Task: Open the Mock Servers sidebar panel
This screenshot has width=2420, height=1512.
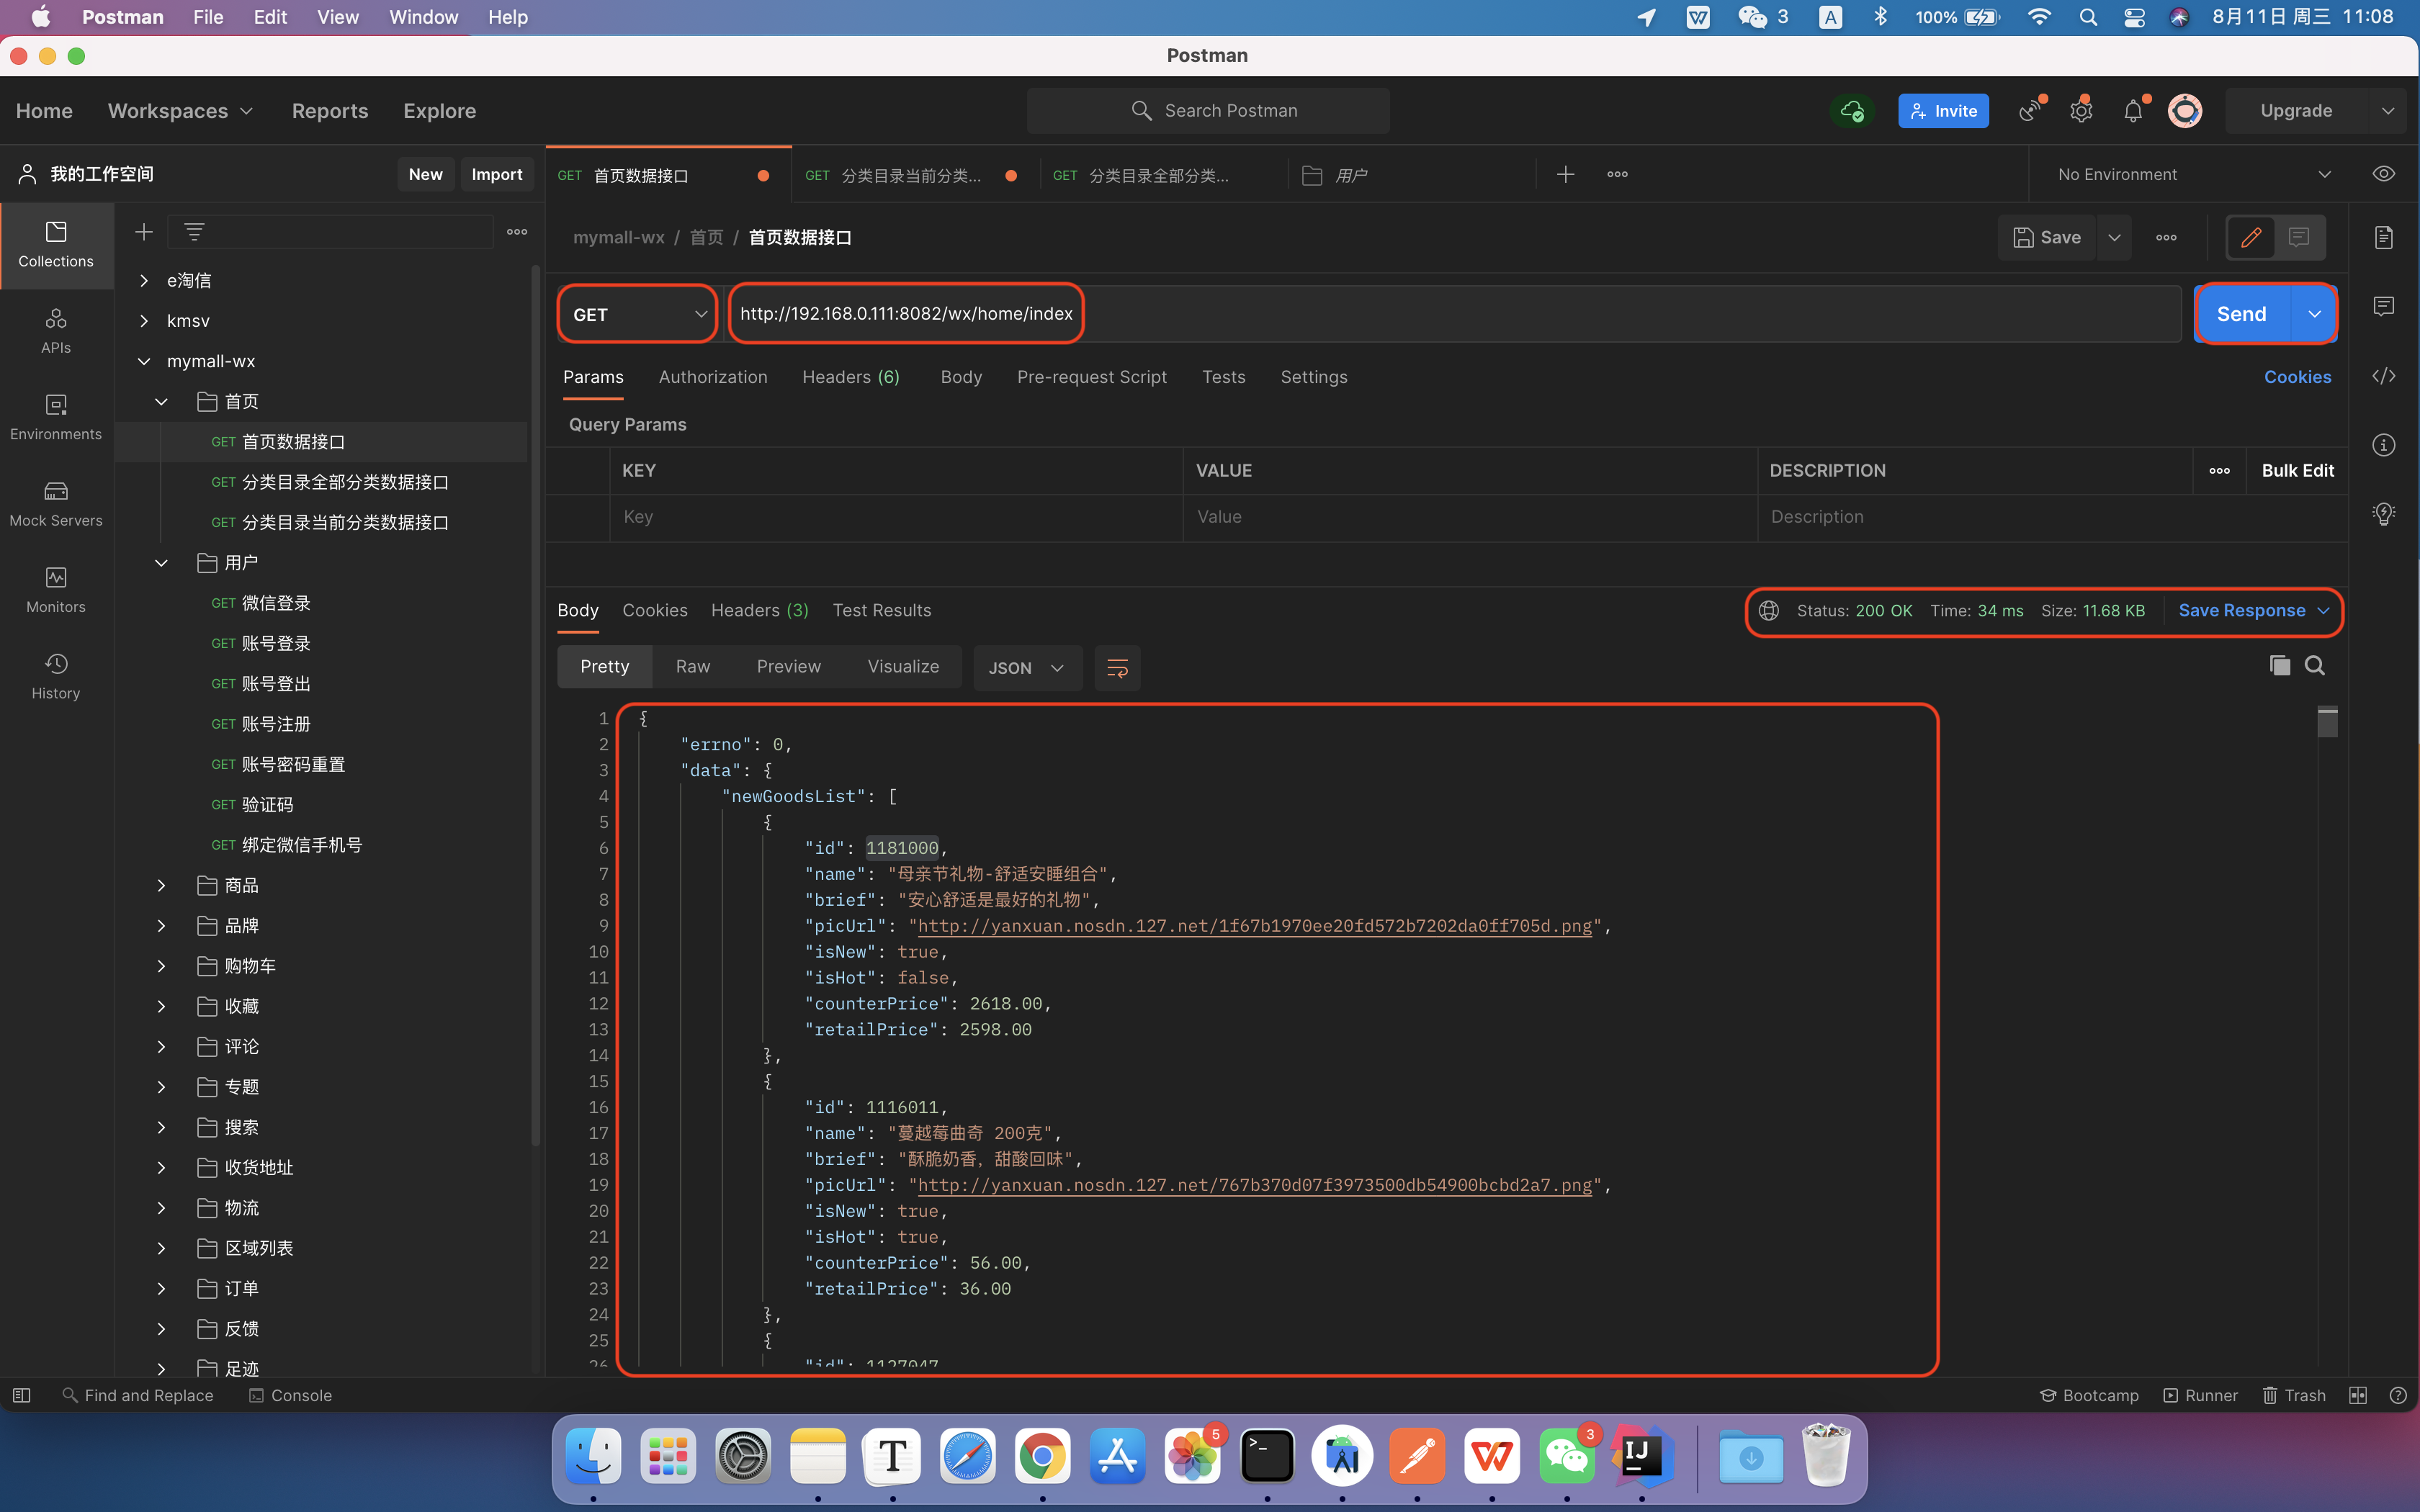Action: [56, 503]
